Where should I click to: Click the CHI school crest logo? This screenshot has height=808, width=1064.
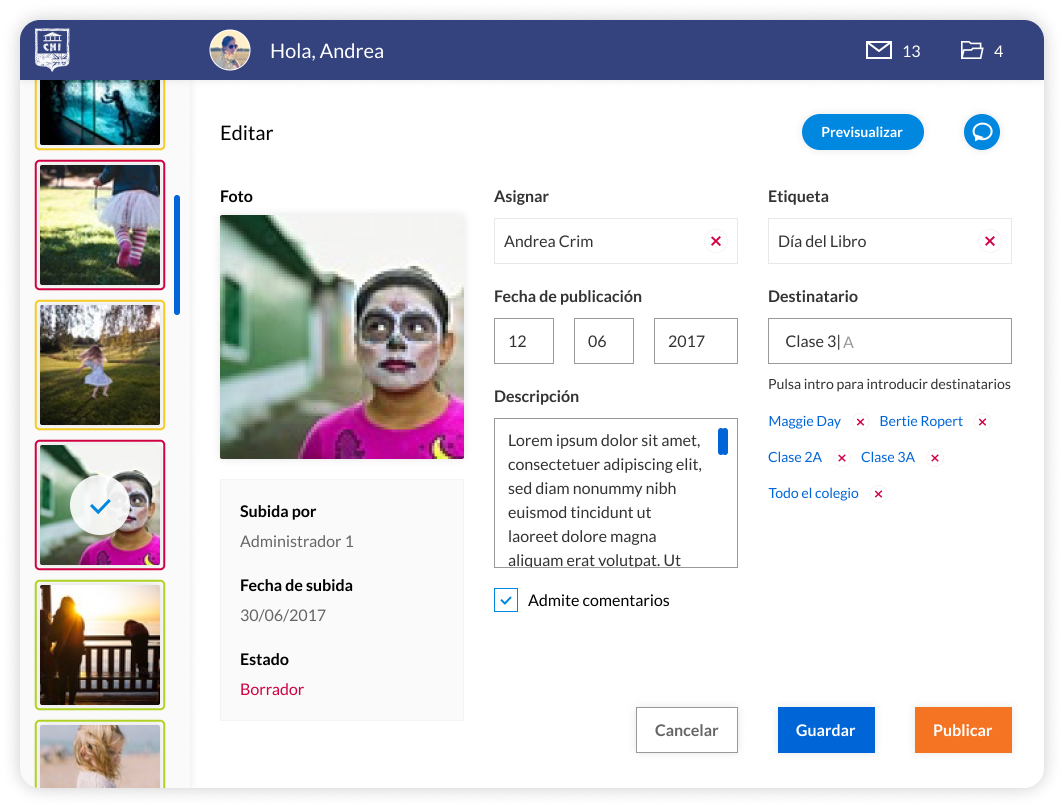[x=52, y=50]
